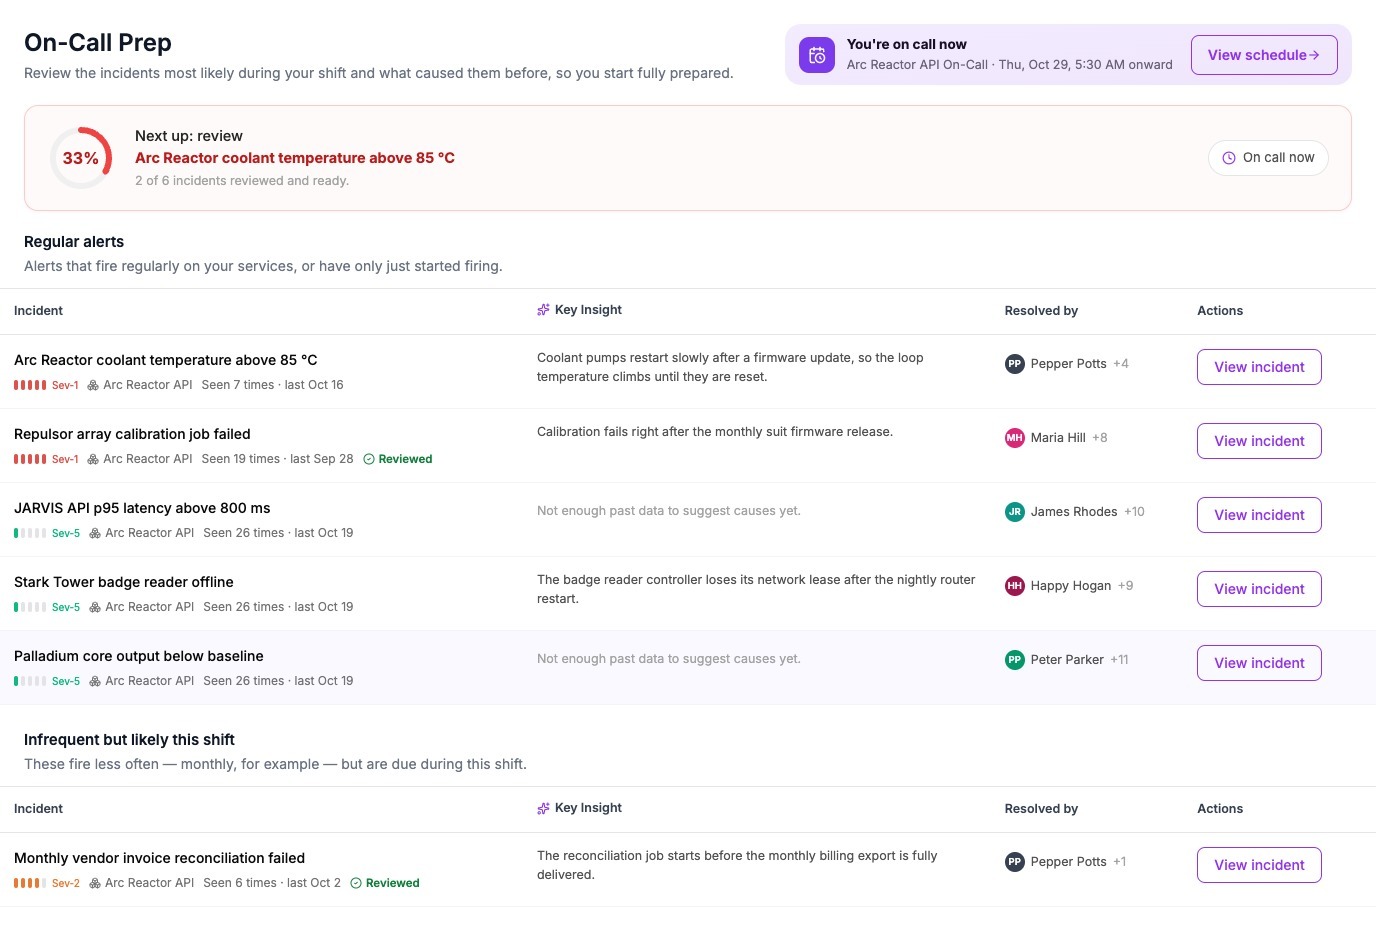Click the calendar clock icon in on-call banner
Image resolution: width=1376 pixels, height=930 pixels.
coord(817,55)
